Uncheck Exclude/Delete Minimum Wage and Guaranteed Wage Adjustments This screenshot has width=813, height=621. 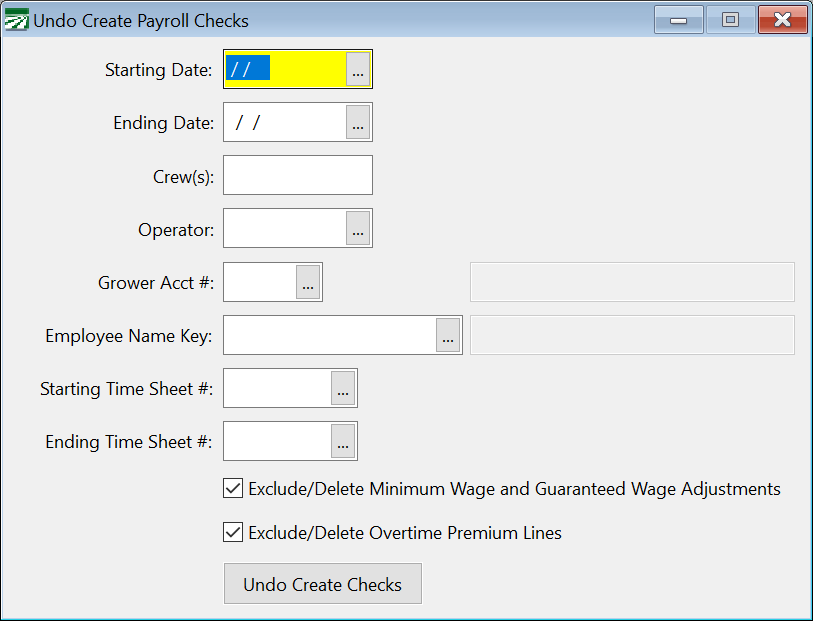[232, 488]
